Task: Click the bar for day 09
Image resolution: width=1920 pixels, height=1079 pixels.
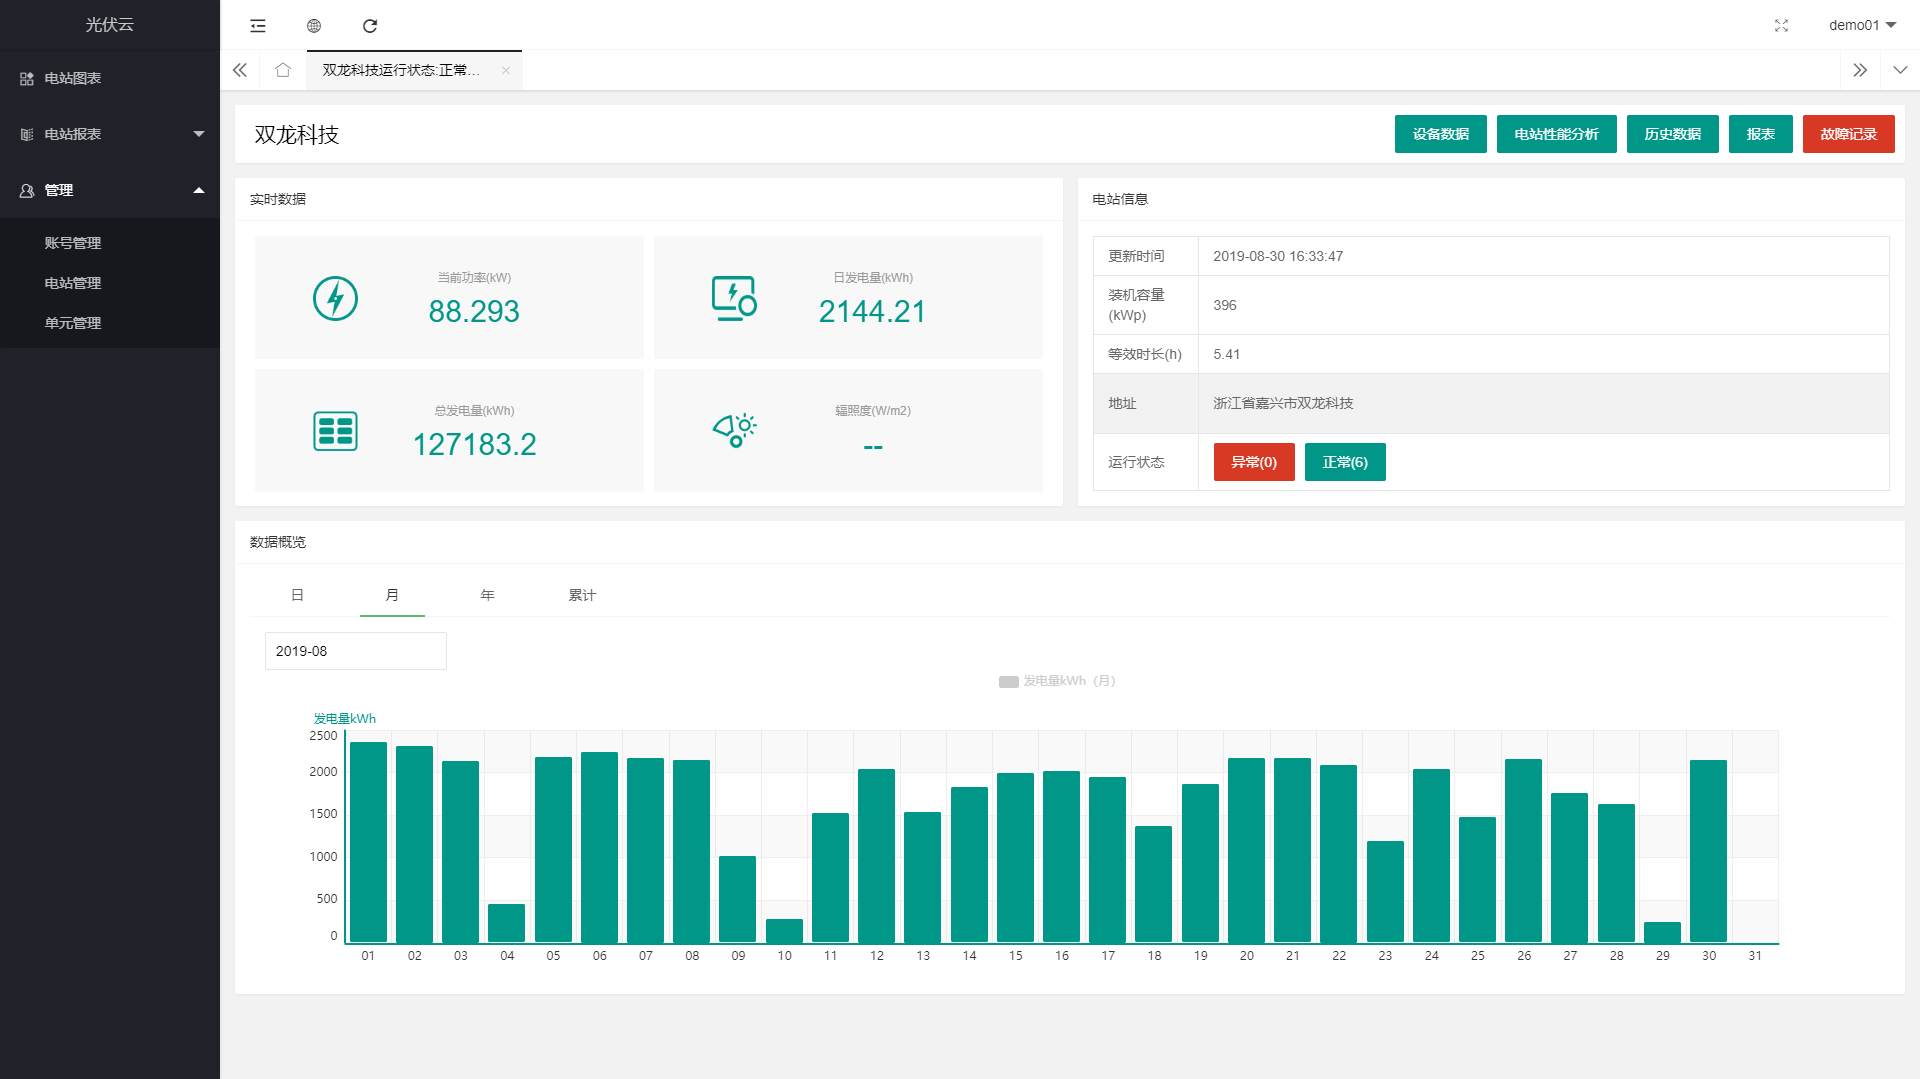Action: pos(738,898)
